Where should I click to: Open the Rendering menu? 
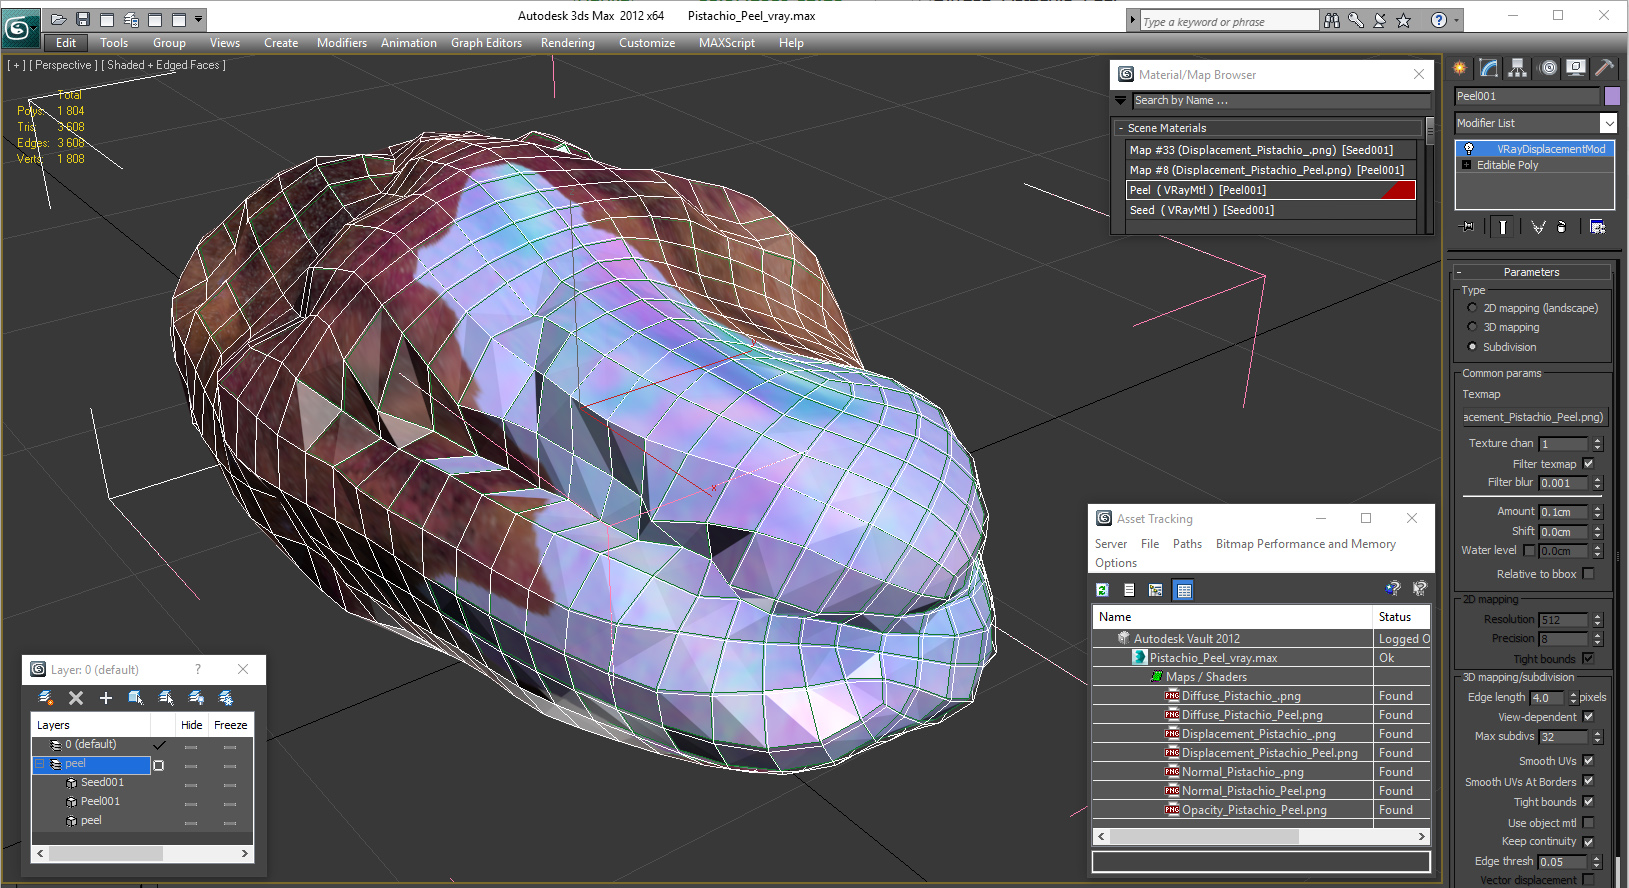(x=568, y=43)
